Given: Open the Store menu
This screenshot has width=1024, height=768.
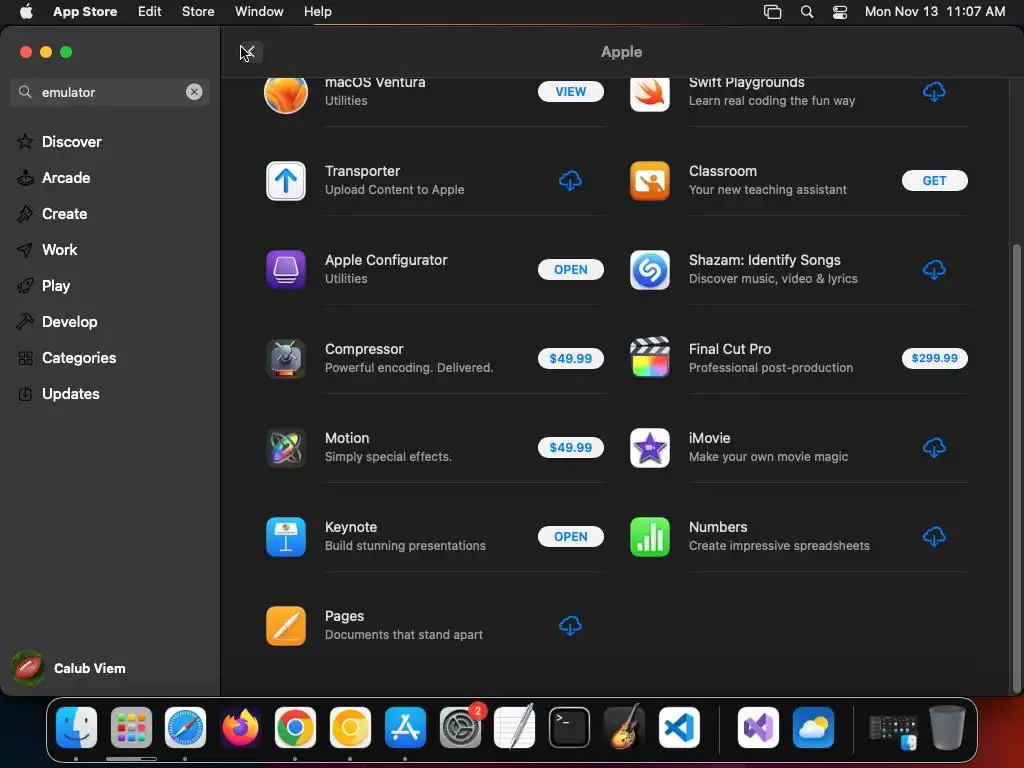Looking at the screenshot, I should [x=198, y=12].
